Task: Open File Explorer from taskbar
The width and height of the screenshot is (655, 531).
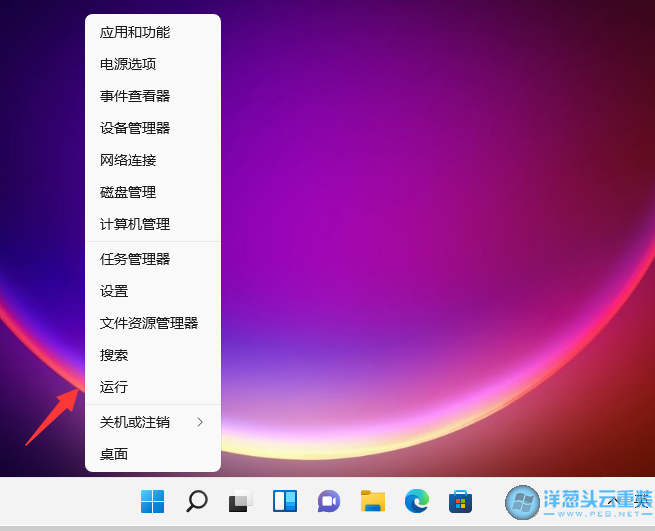Action: pyautogui.click(x=373, y=501)
